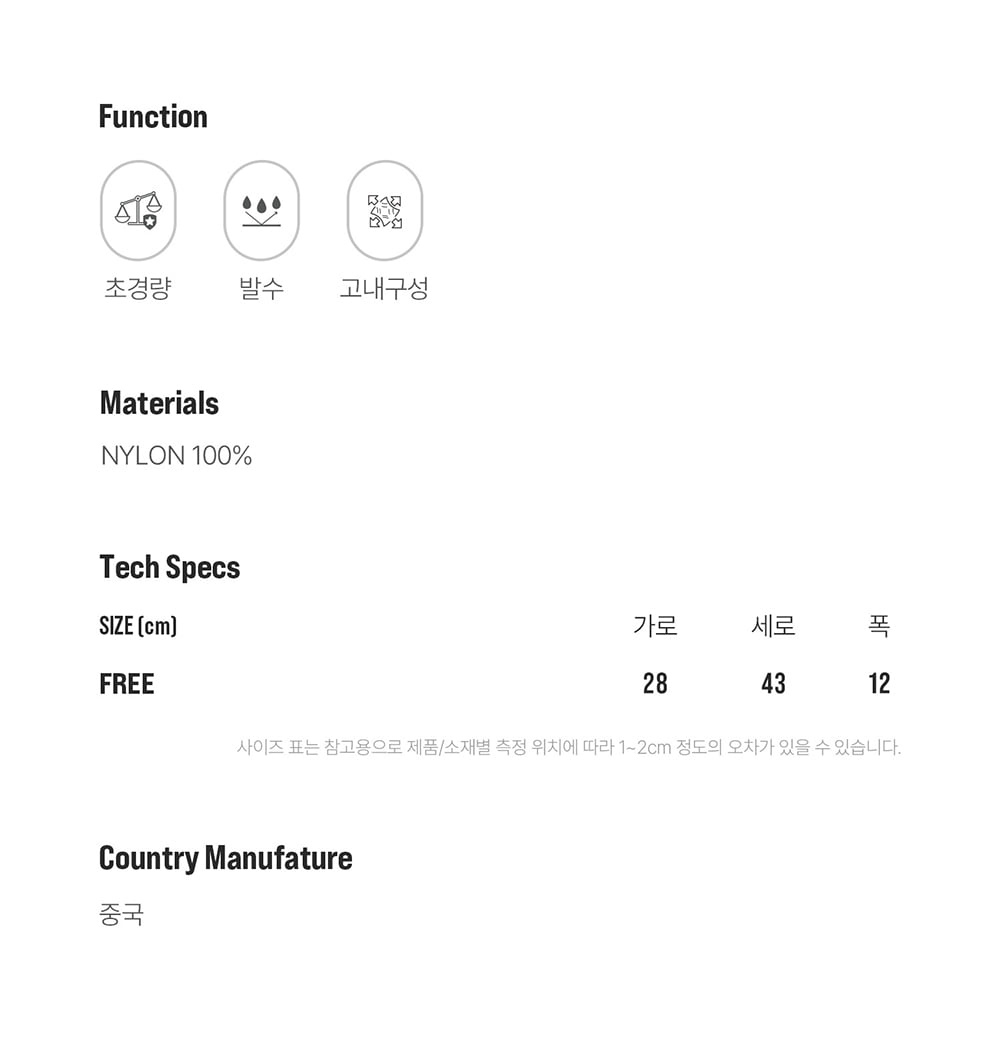Click the height value 43
This screenshot has height=1039, width=1000.
pyautogui.click(x=773, y=684)
